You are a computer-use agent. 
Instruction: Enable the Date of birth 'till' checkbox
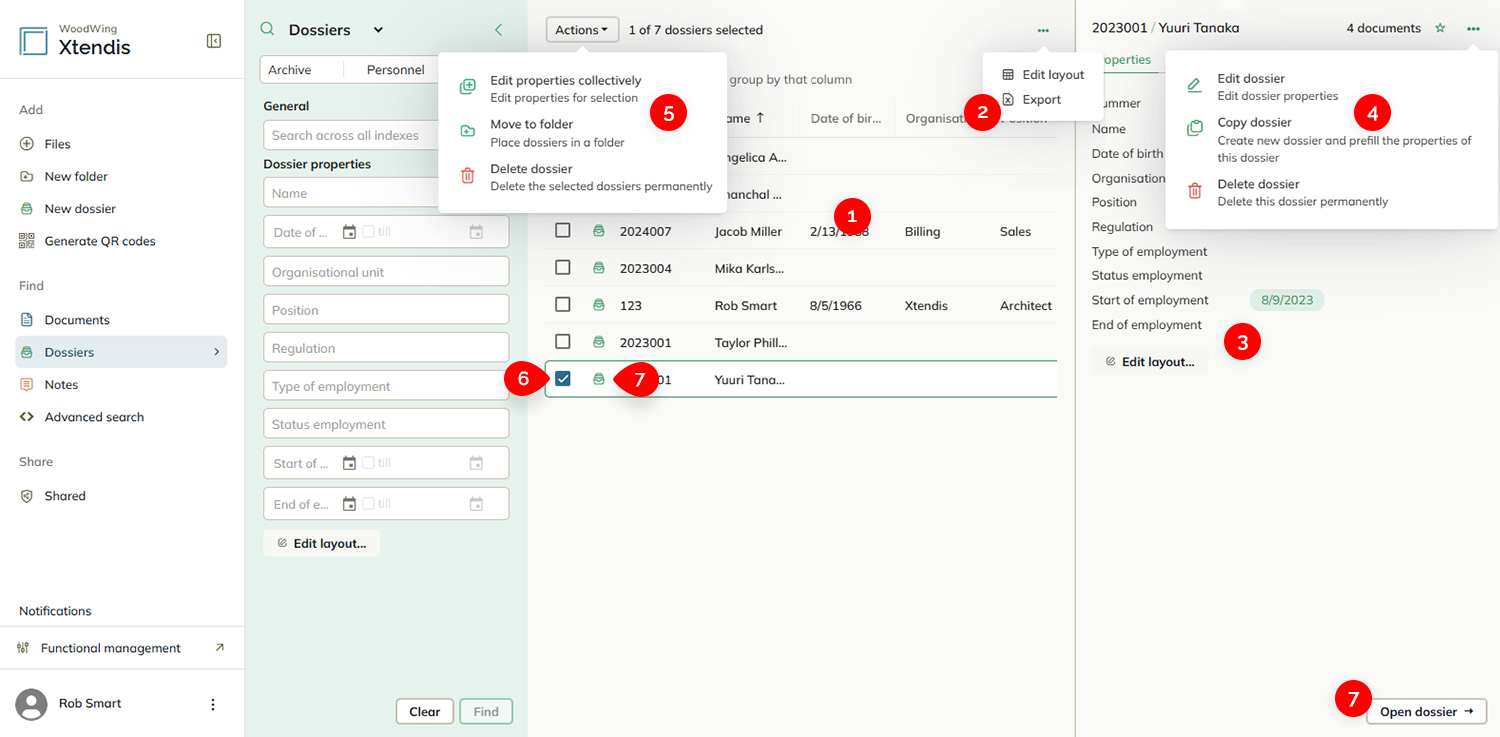pyautogui.click(x=368, y=232)
